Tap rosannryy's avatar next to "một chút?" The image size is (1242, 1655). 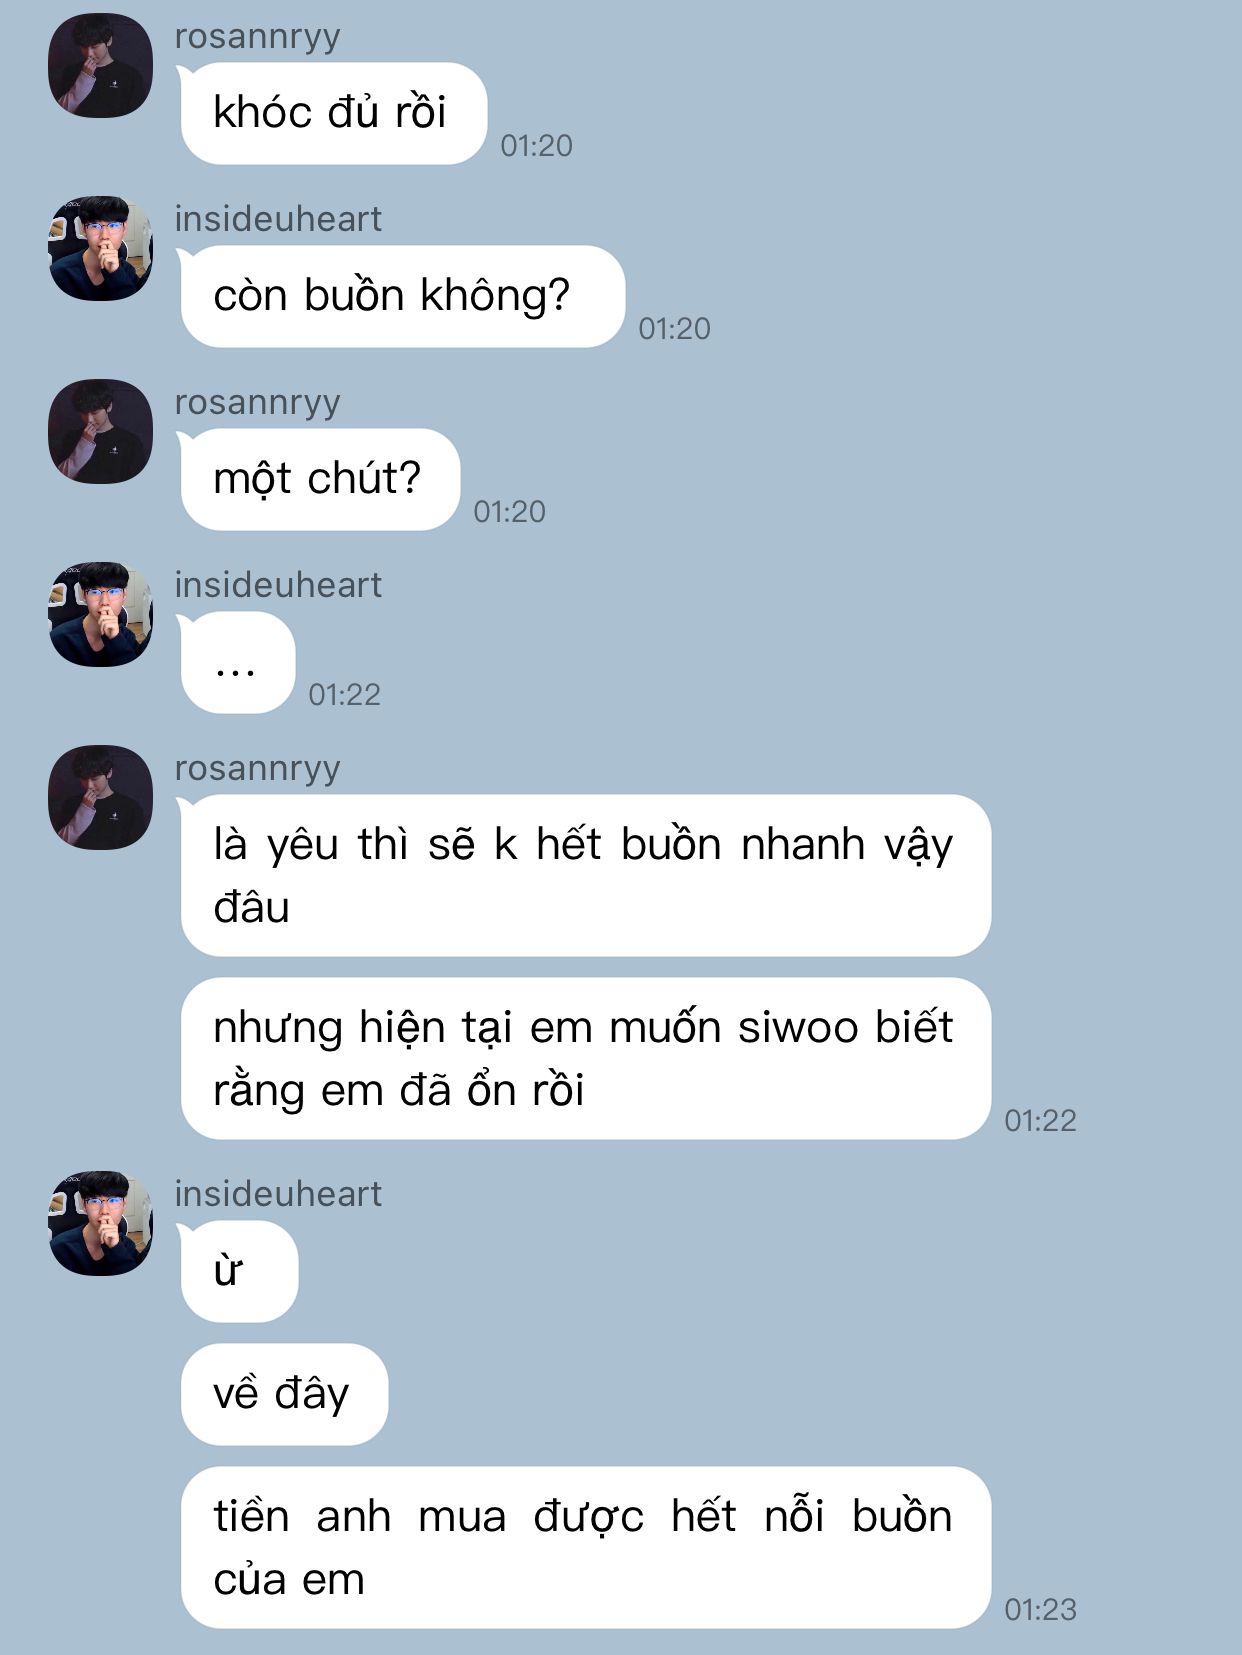(100, 431)
